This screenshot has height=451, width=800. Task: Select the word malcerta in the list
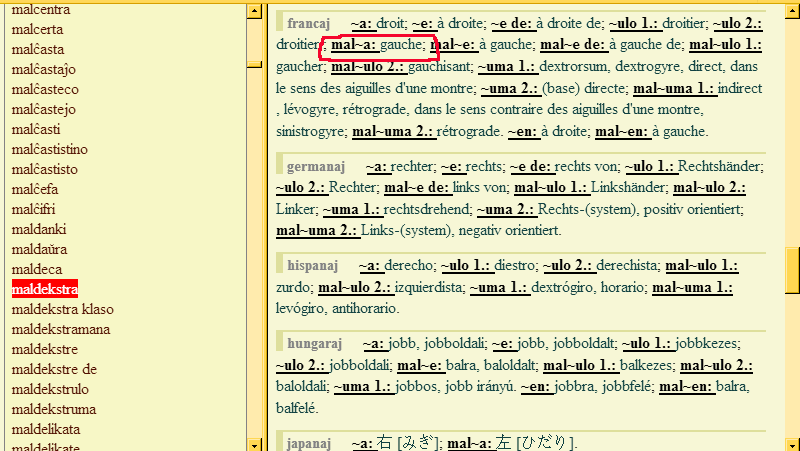tap(37, 29)
